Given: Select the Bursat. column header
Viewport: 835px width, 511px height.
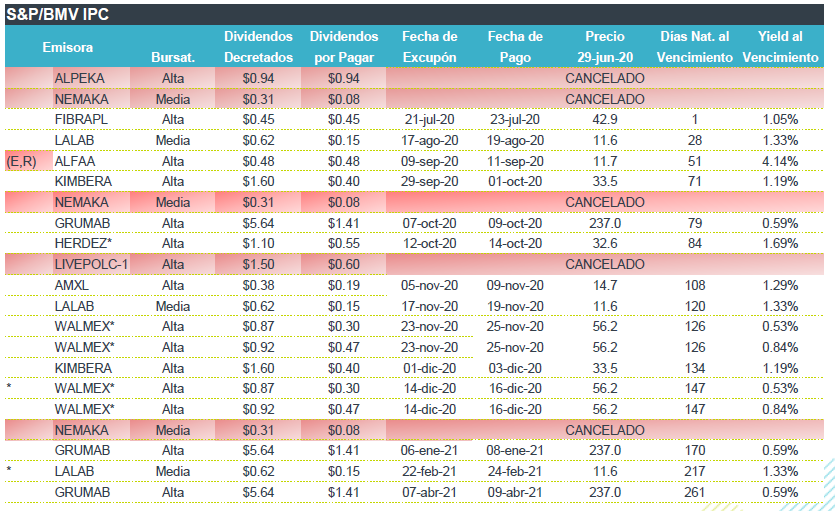Looking at the screenshot, I should coord(173,57).
